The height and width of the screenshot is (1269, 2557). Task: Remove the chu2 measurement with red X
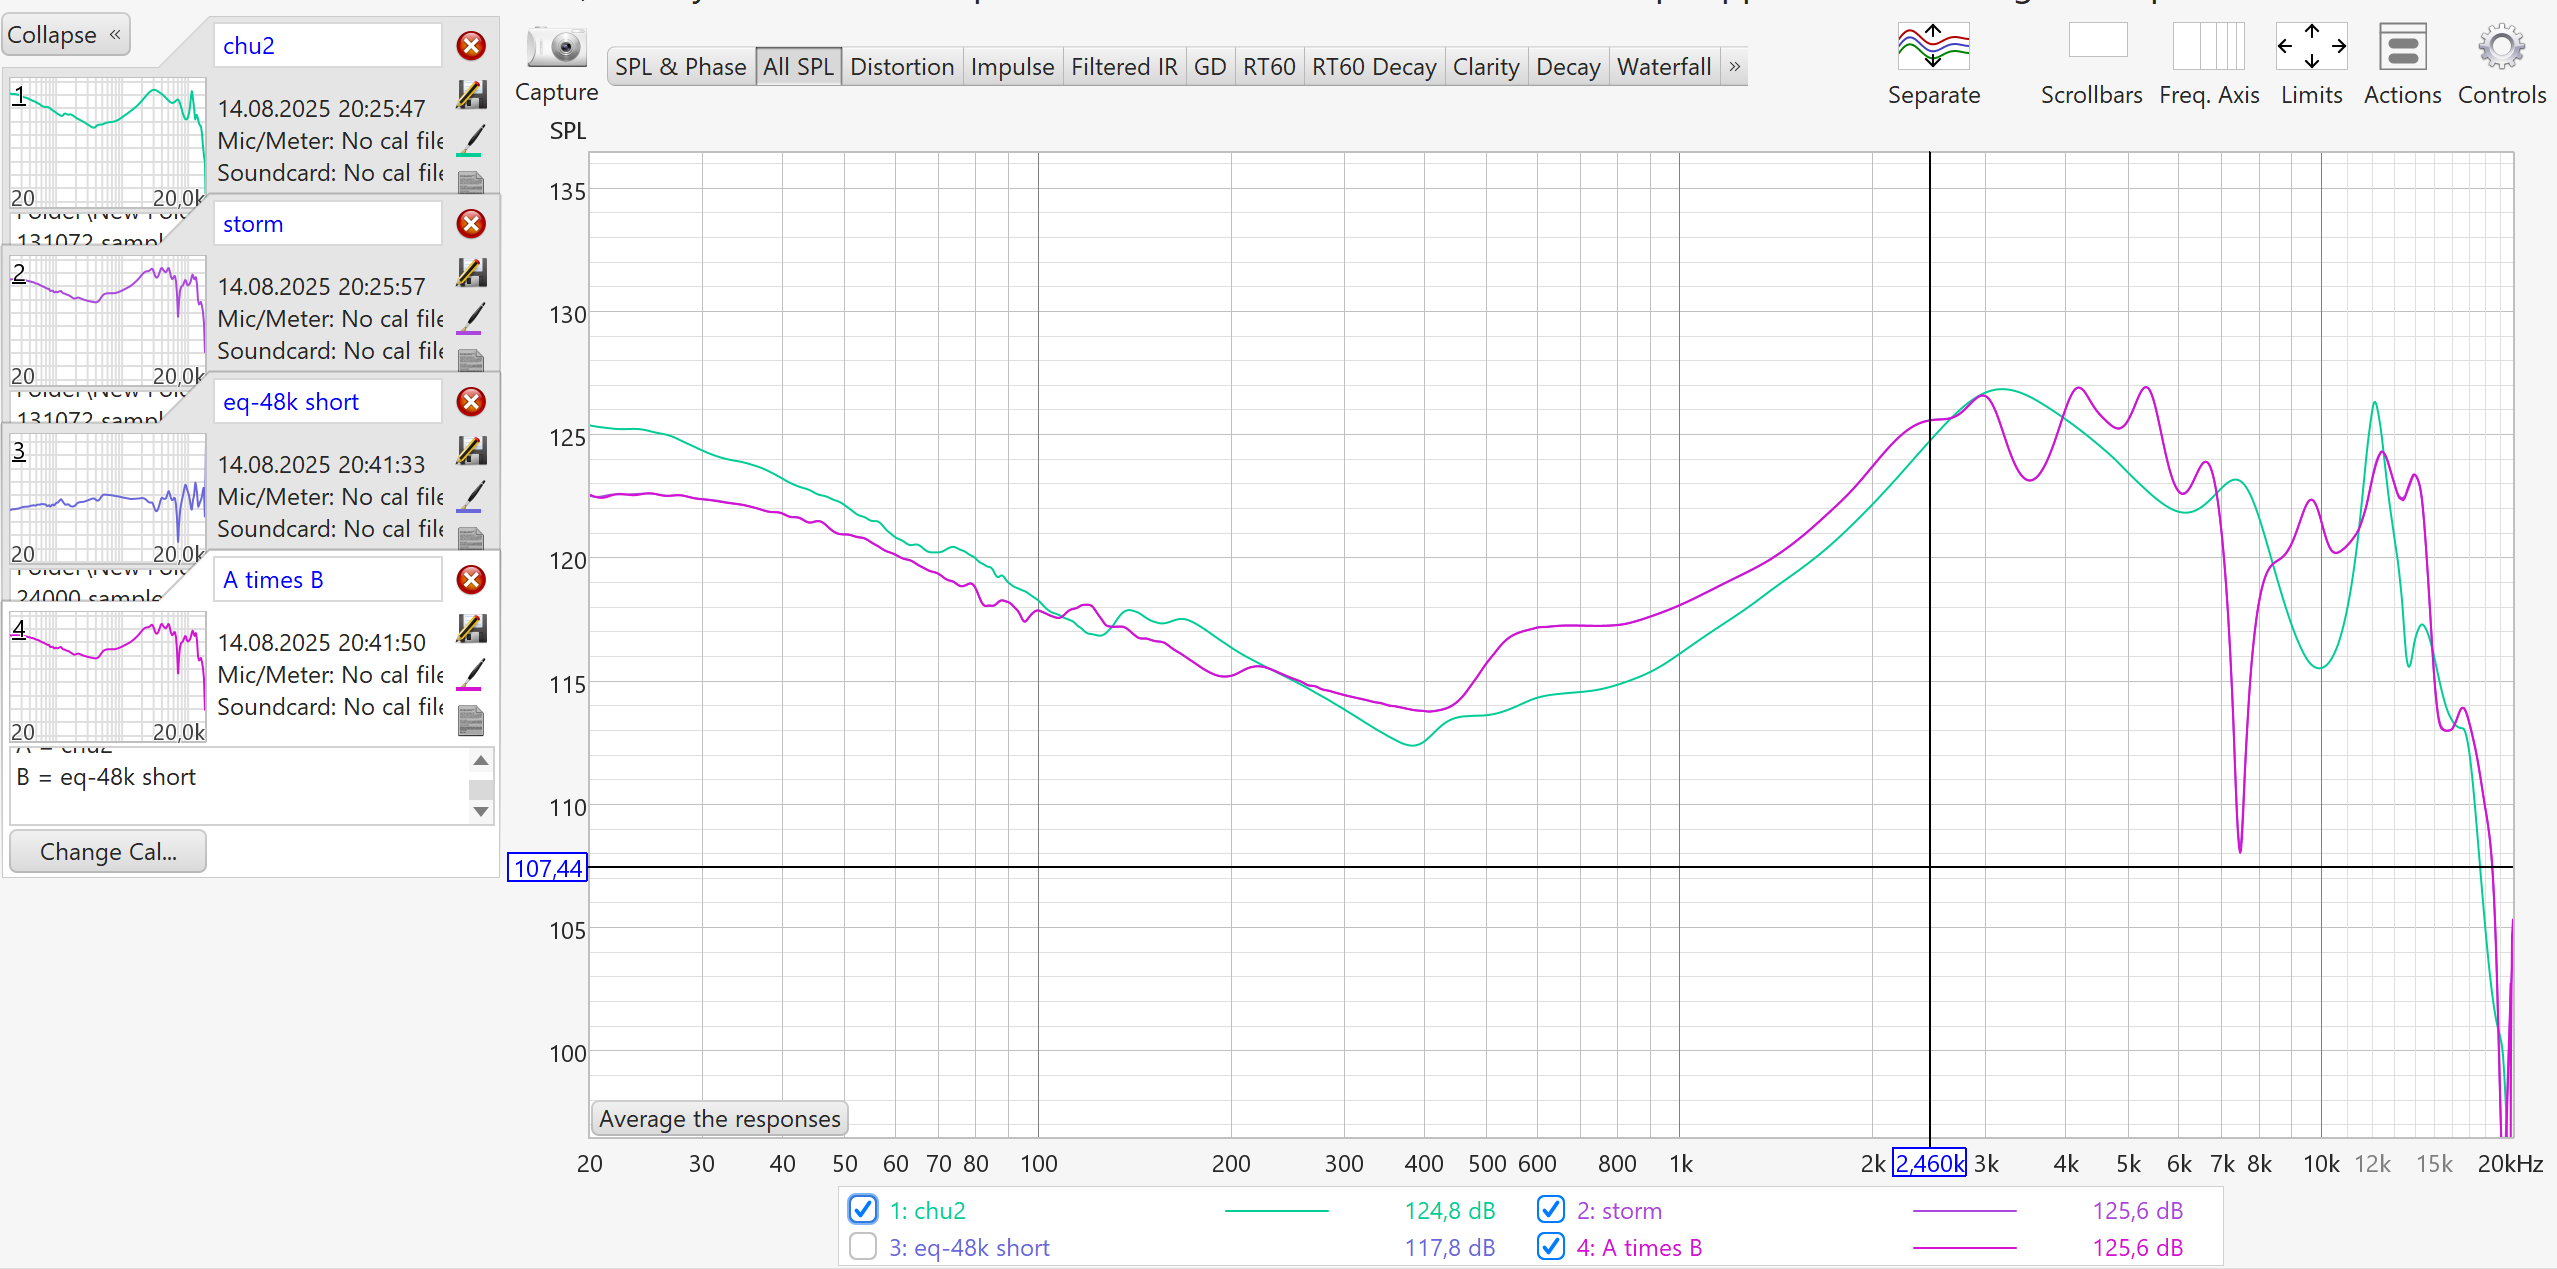[471, 46]
